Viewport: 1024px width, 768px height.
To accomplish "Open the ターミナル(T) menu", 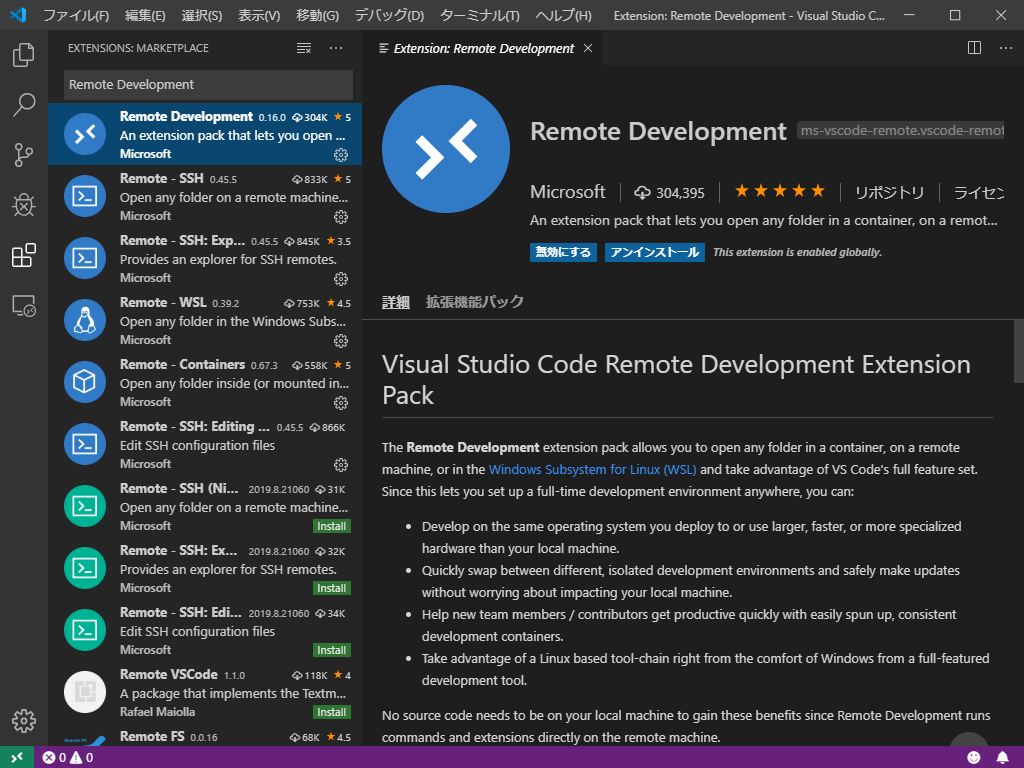I will pyautogui.click(x=479, y=15).
